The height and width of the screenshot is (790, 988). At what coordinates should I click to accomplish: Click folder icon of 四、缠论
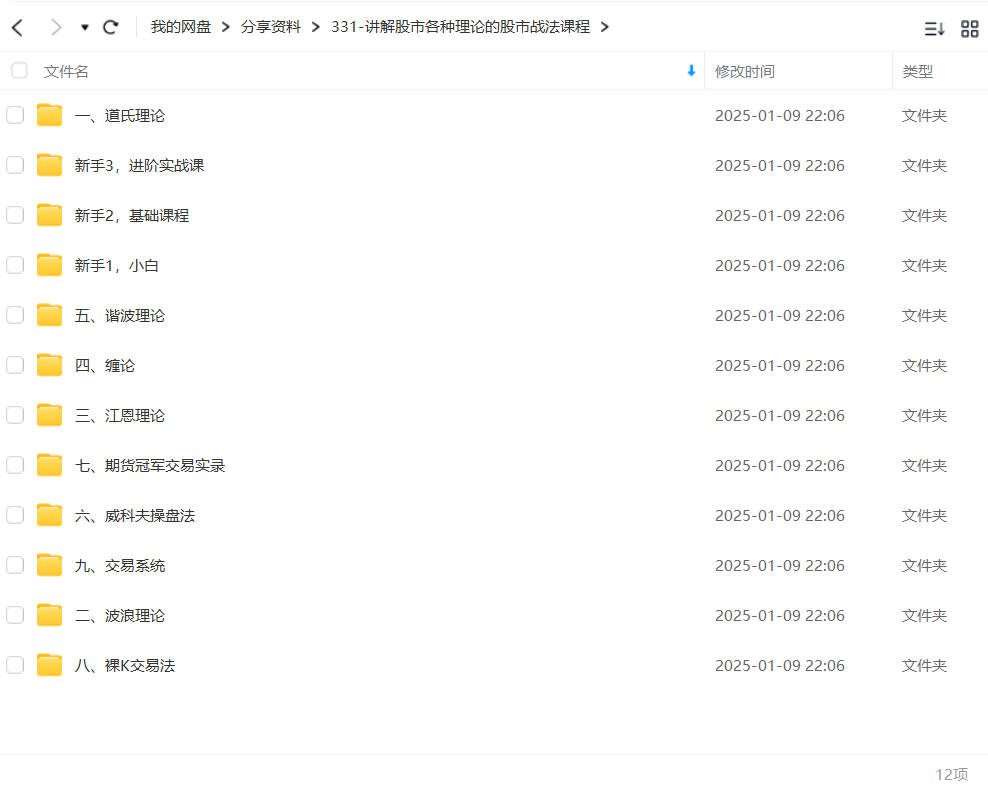point(49,365)
